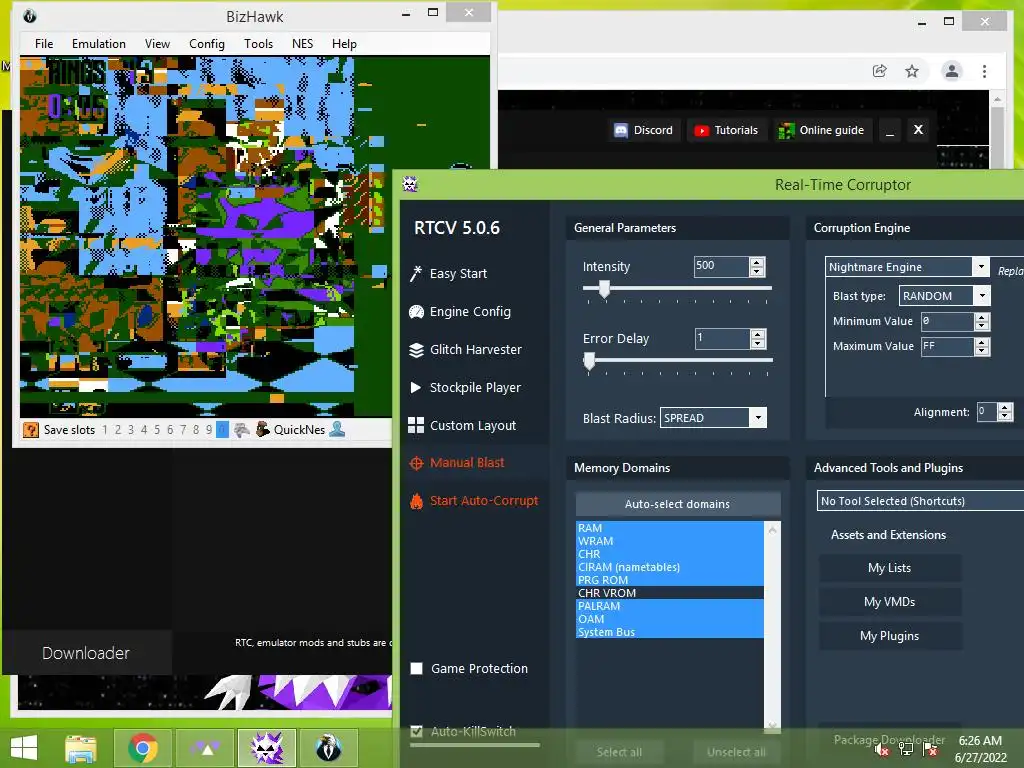Toggle the System Bus domain
The image size is (1024, 768).
pyautogui.click(x=669, y=632)
